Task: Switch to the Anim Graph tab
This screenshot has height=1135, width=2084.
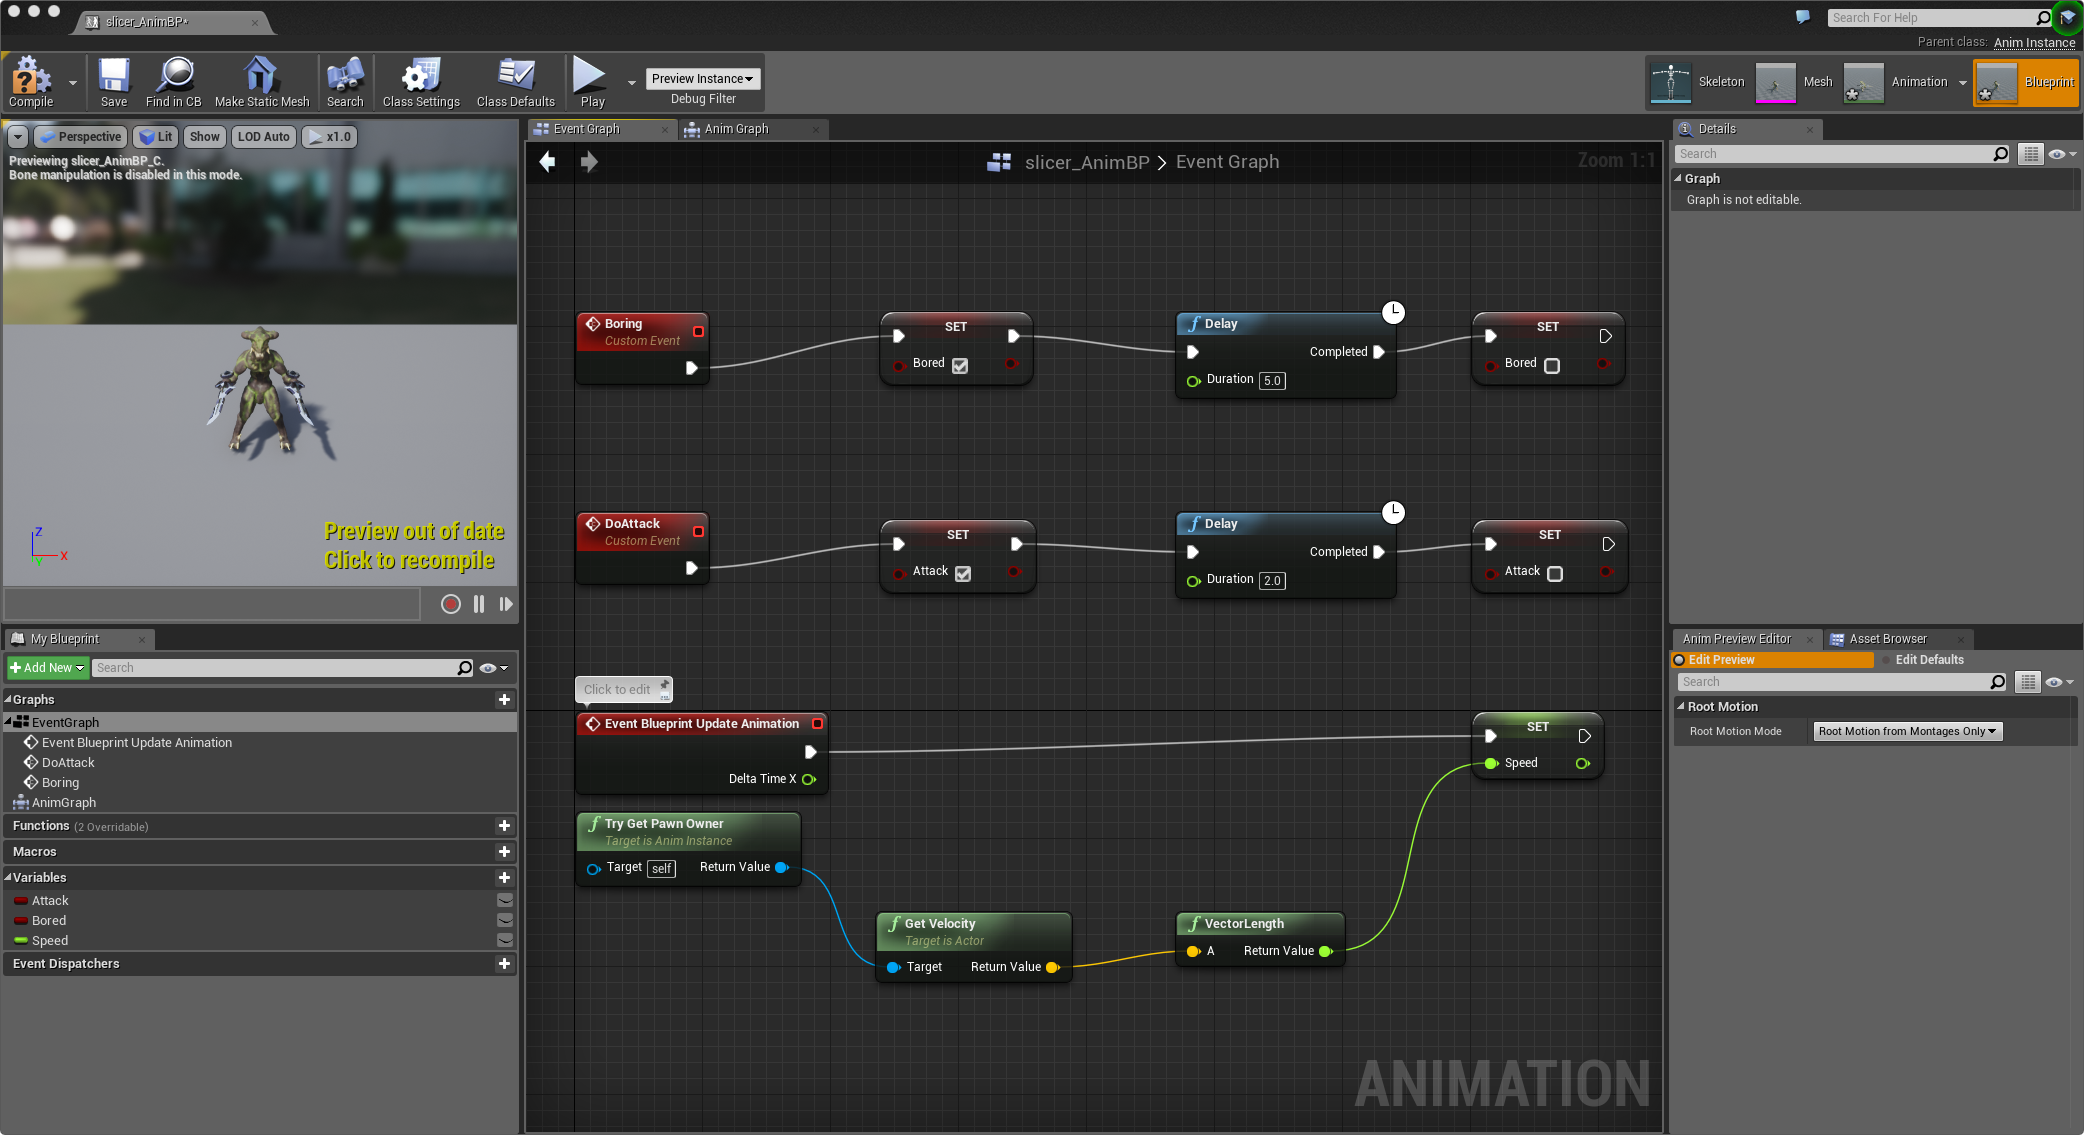Action: pyautogui.click(x=737, y=128)
